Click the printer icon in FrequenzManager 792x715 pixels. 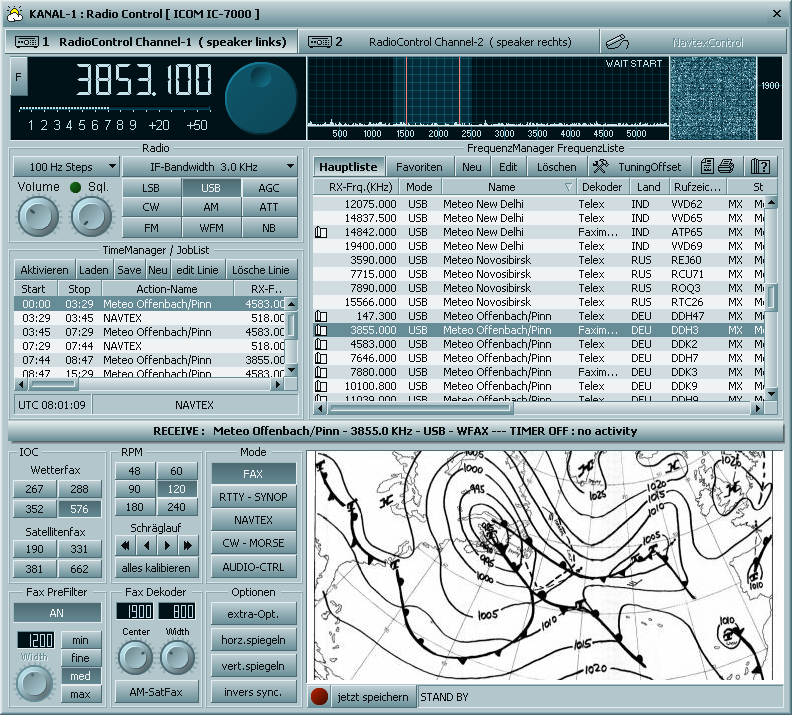pos(726,167)
